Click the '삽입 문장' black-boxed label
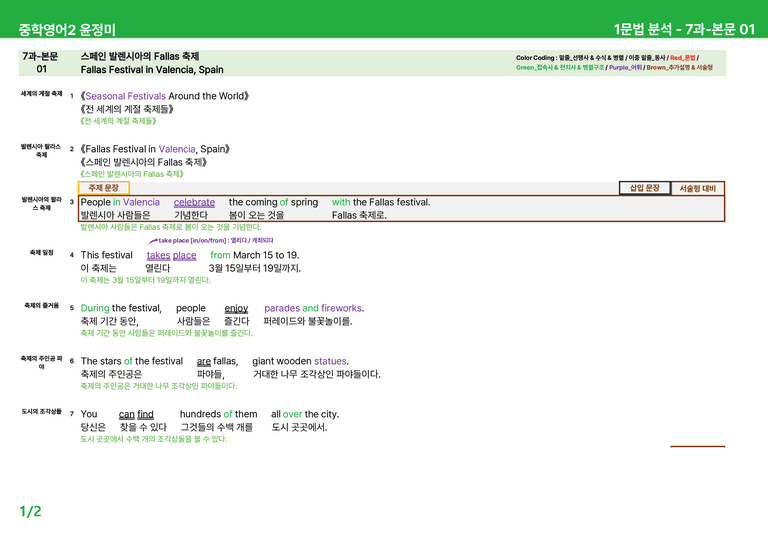768x543 pixels. pos(645,188)
